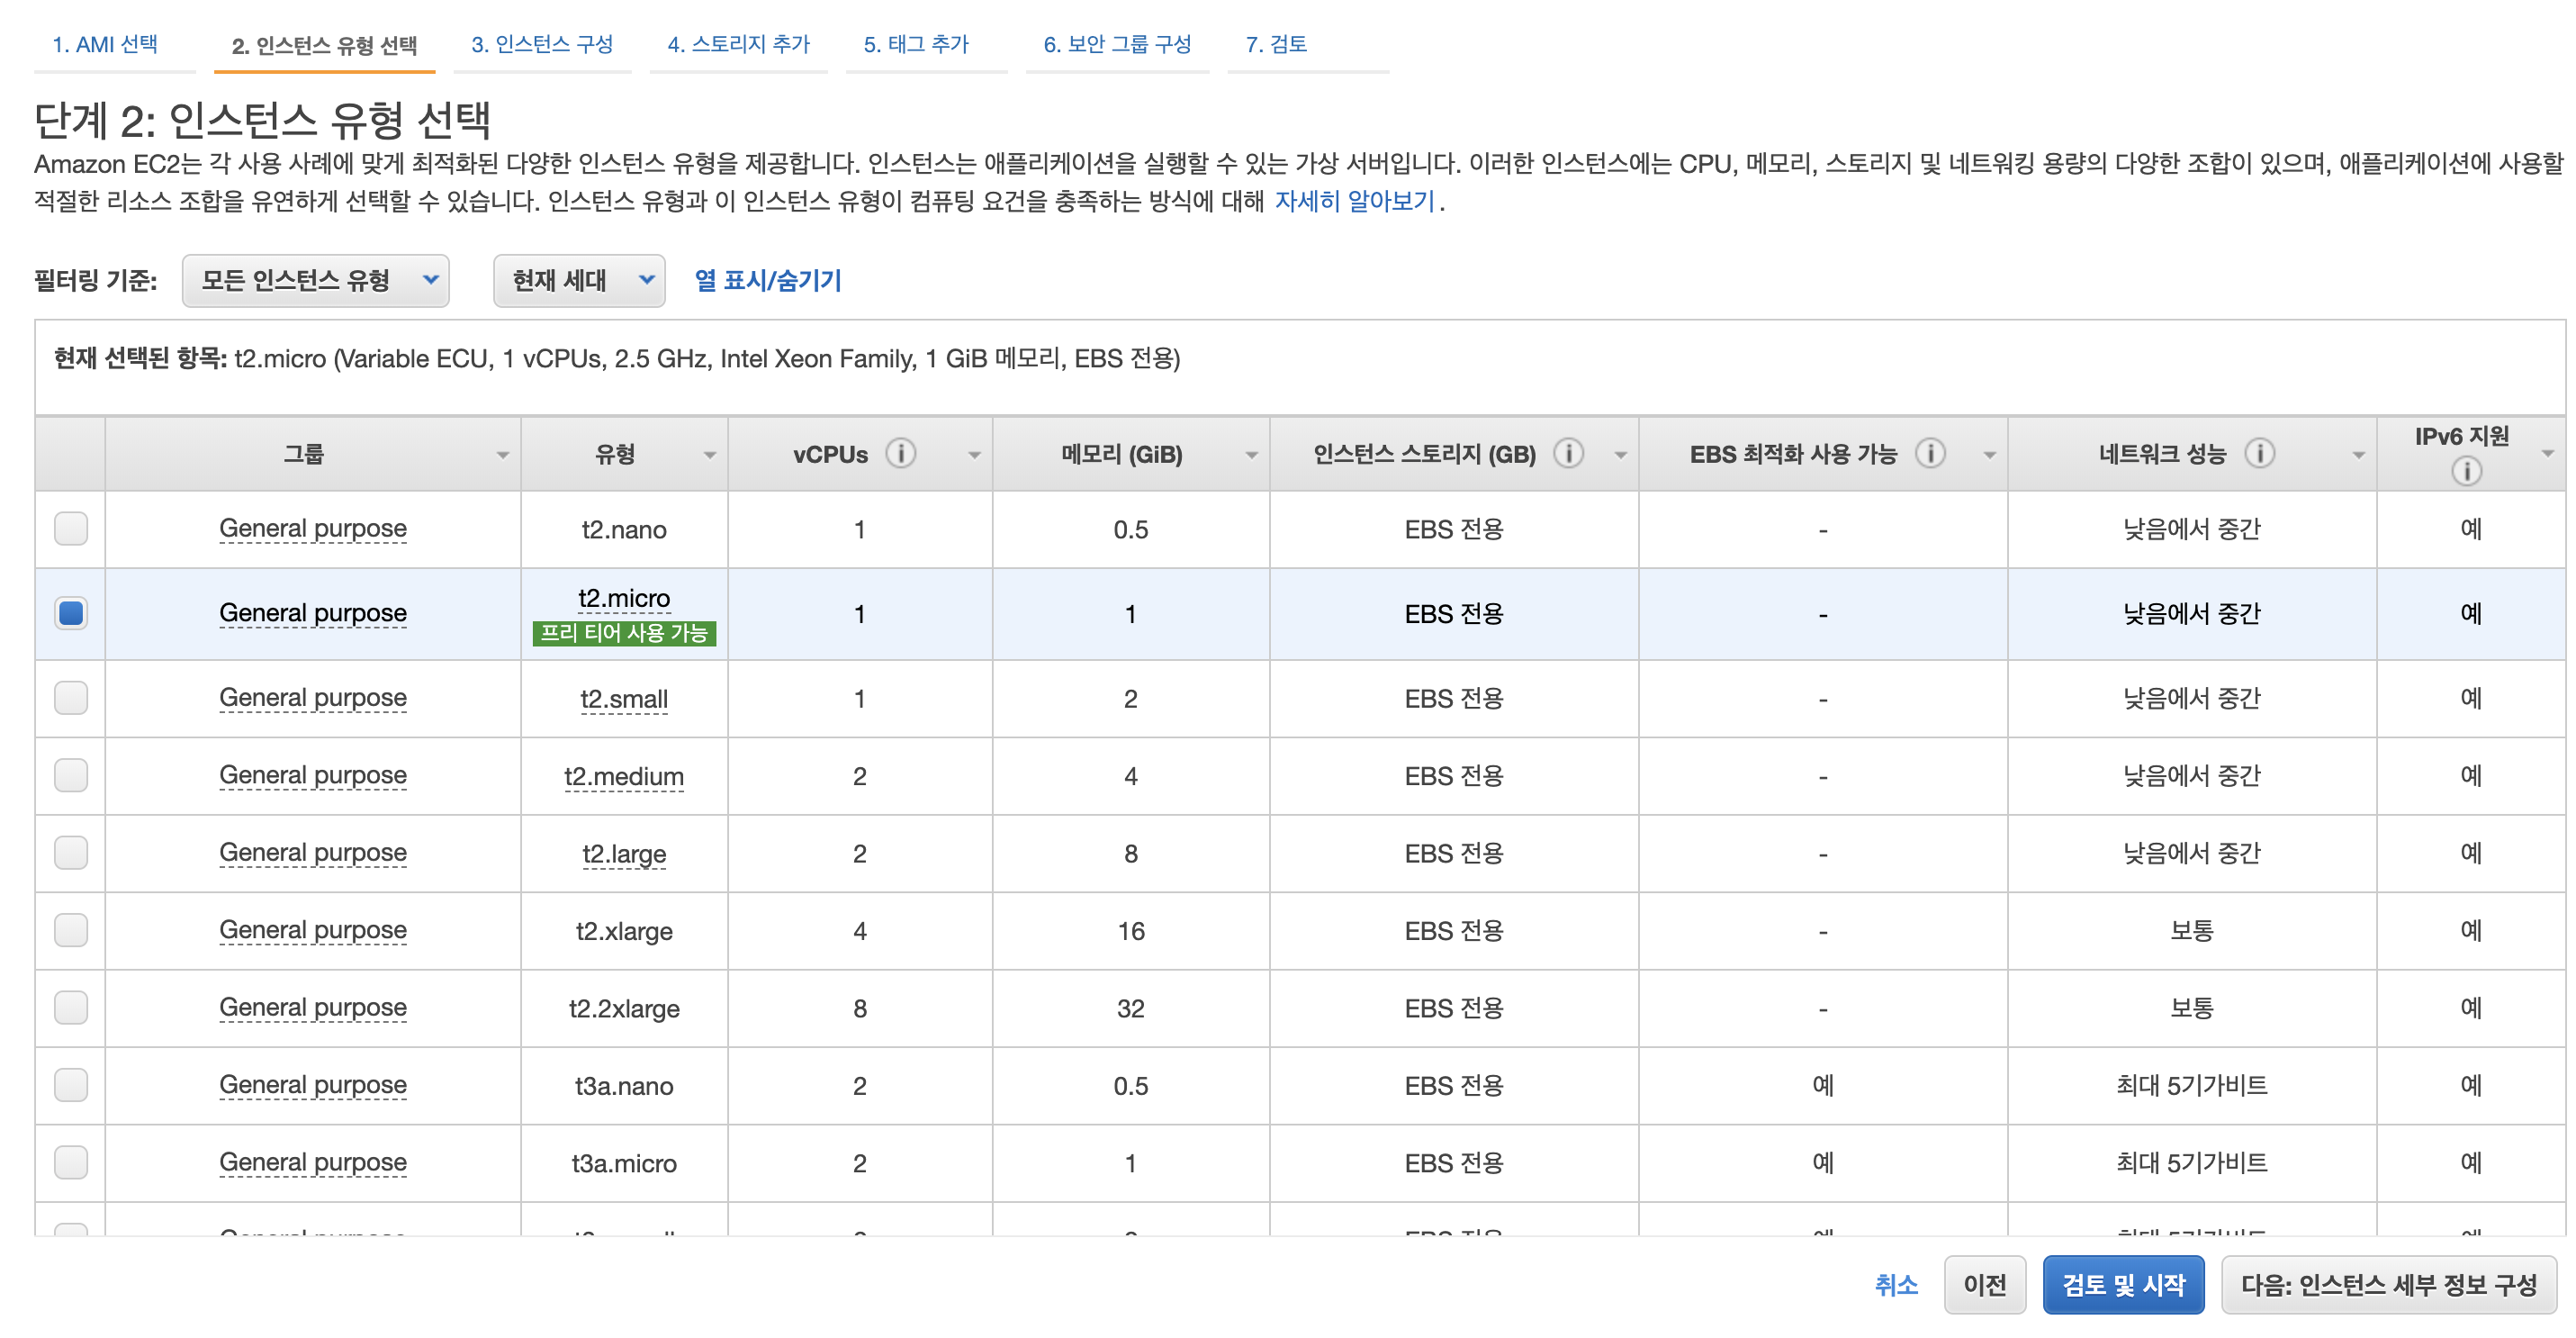Go to step 7. 검토 tab
The height and width of the screenshot is (1338, 2576).
[1276, 45]
